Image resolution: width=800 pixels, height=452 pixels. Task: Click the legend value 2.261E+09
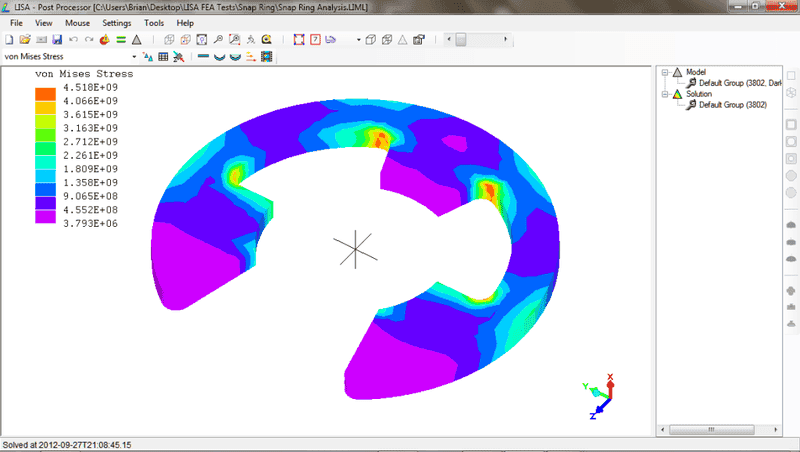[90, 155]
